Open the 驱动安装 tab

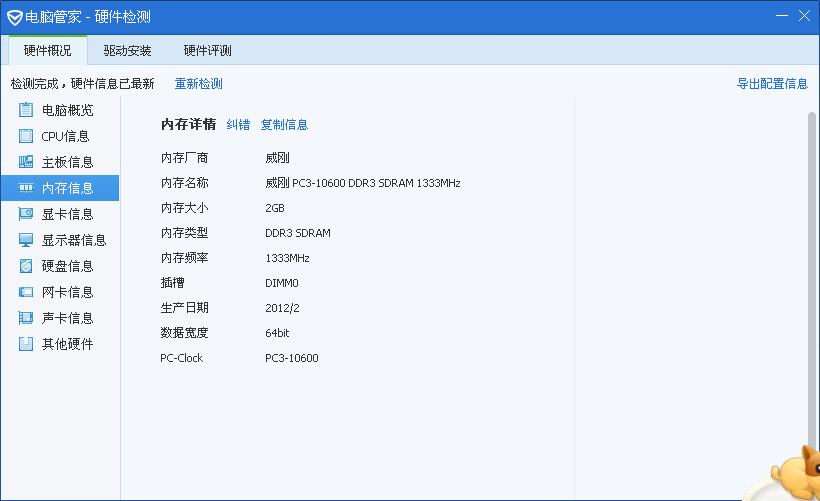click(127, 51)
